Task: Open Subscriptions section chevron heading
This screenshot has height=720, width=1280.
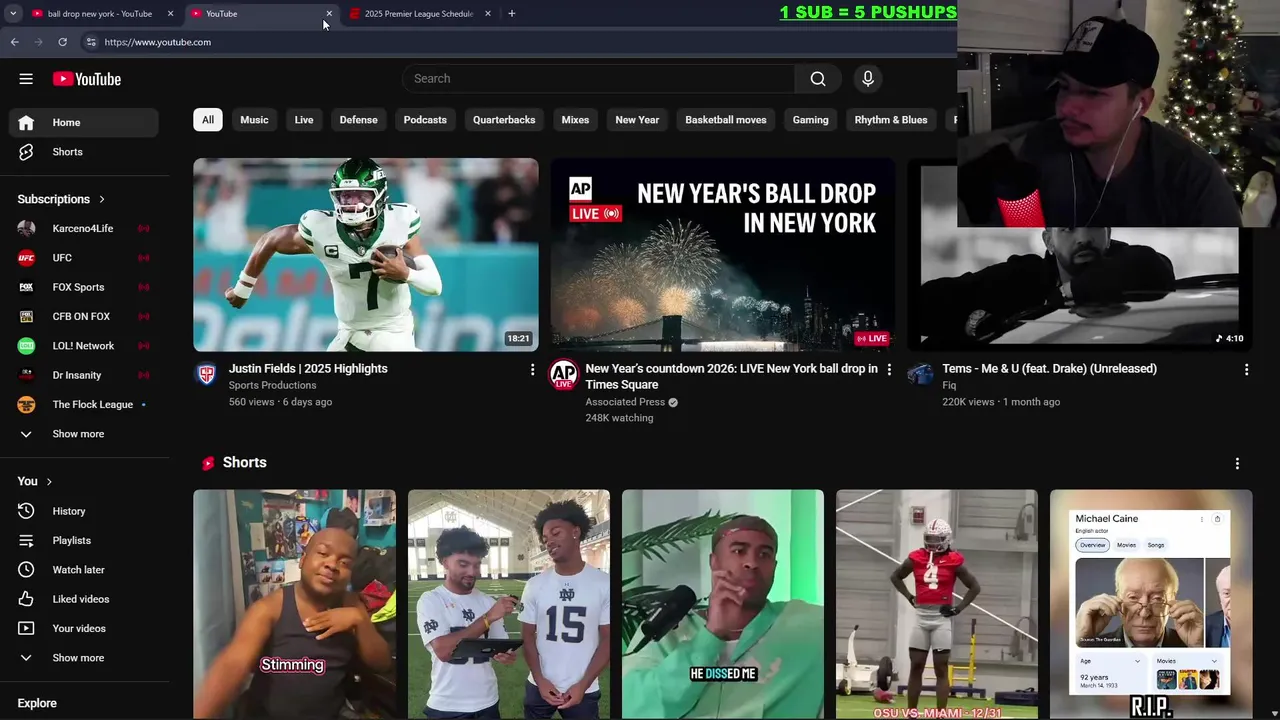Action: [61, 199]
